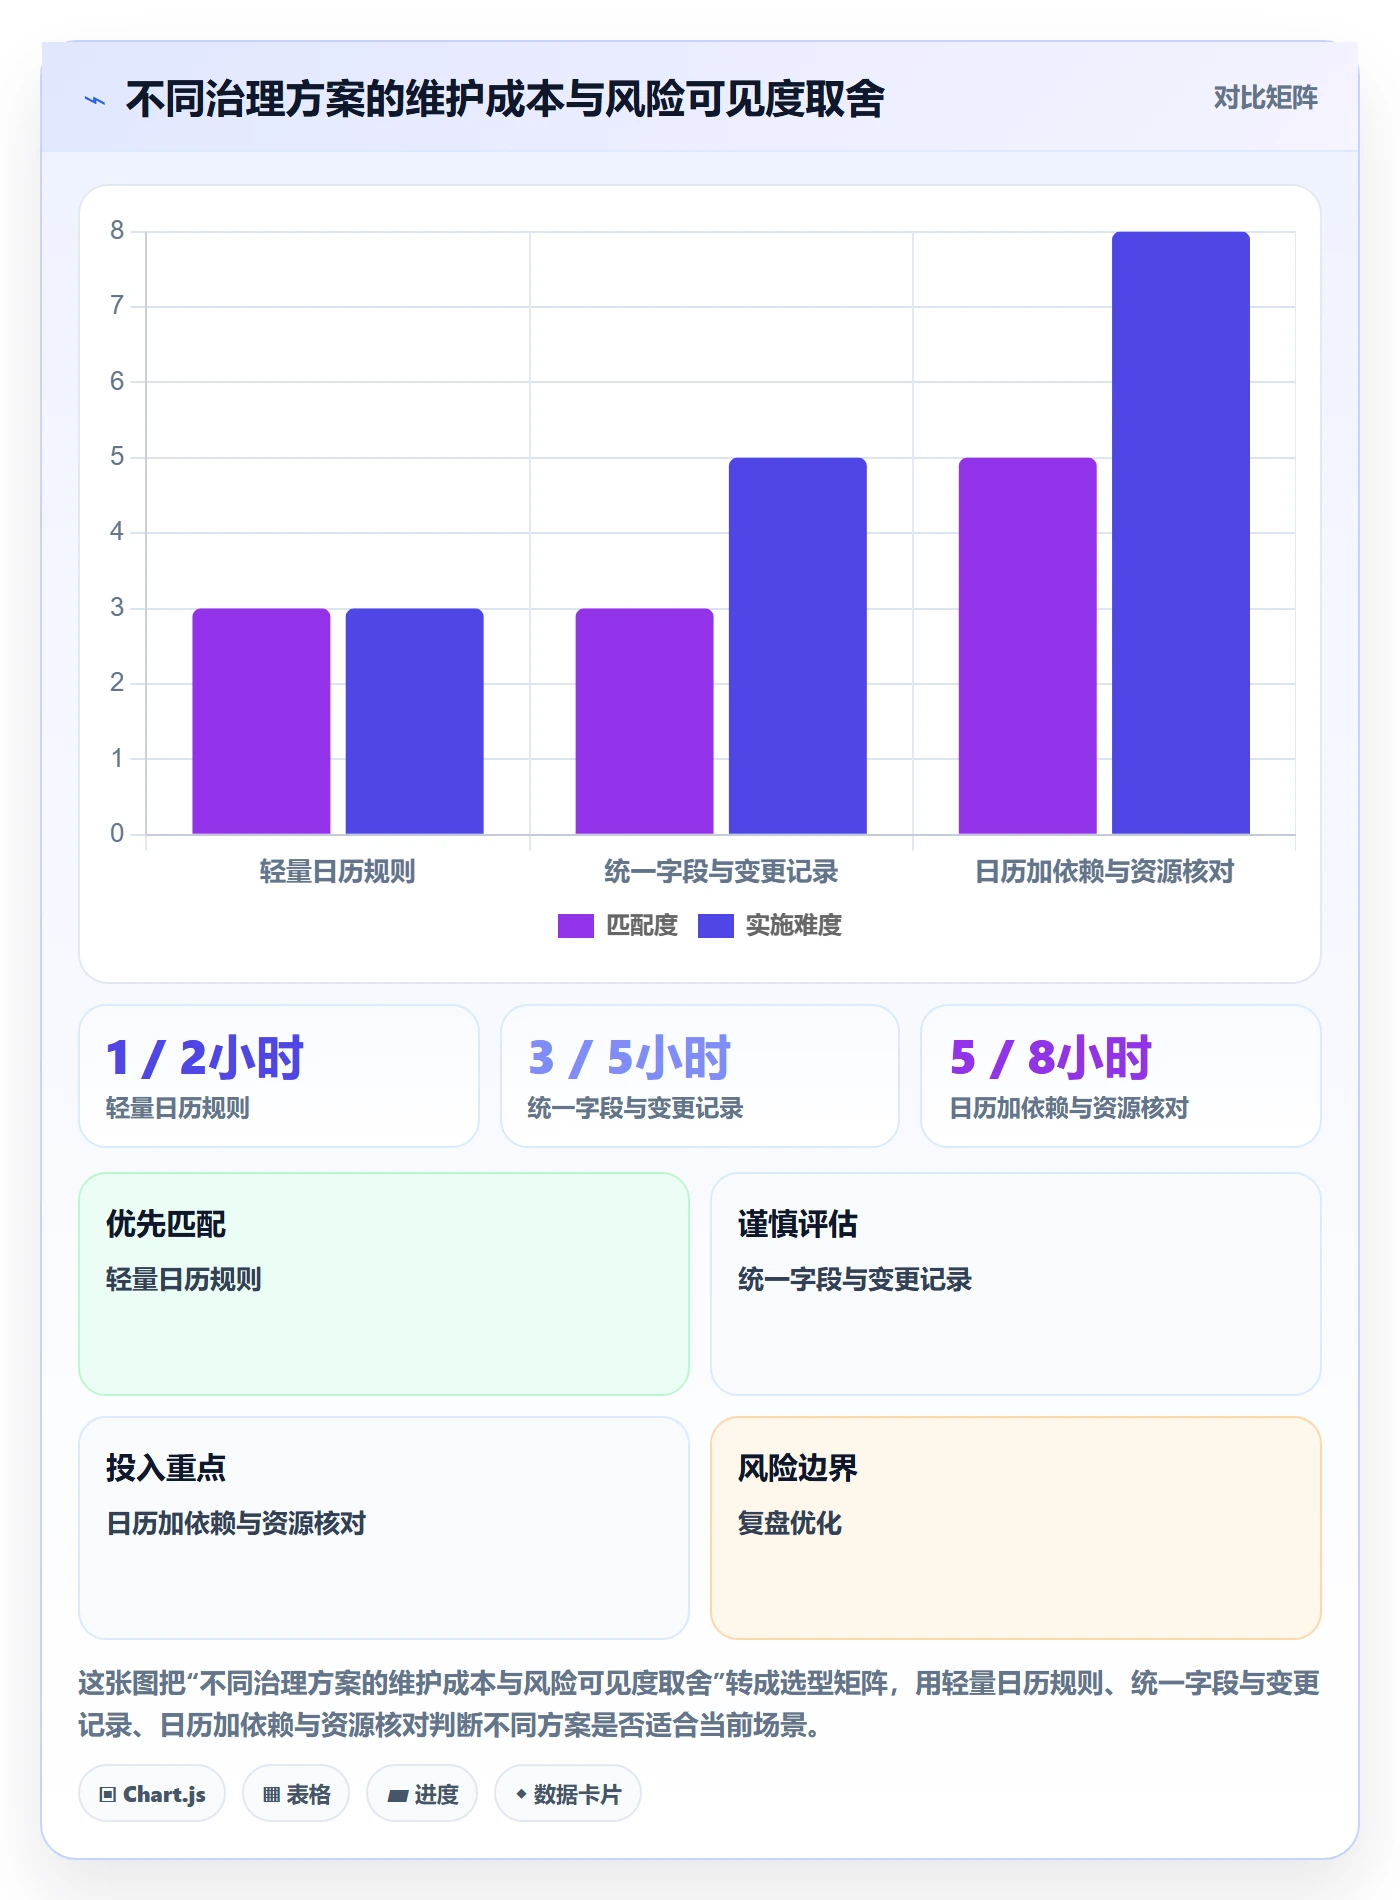
Task: Click the blue 实施难度 legend swatch
Action: [716, 926]
